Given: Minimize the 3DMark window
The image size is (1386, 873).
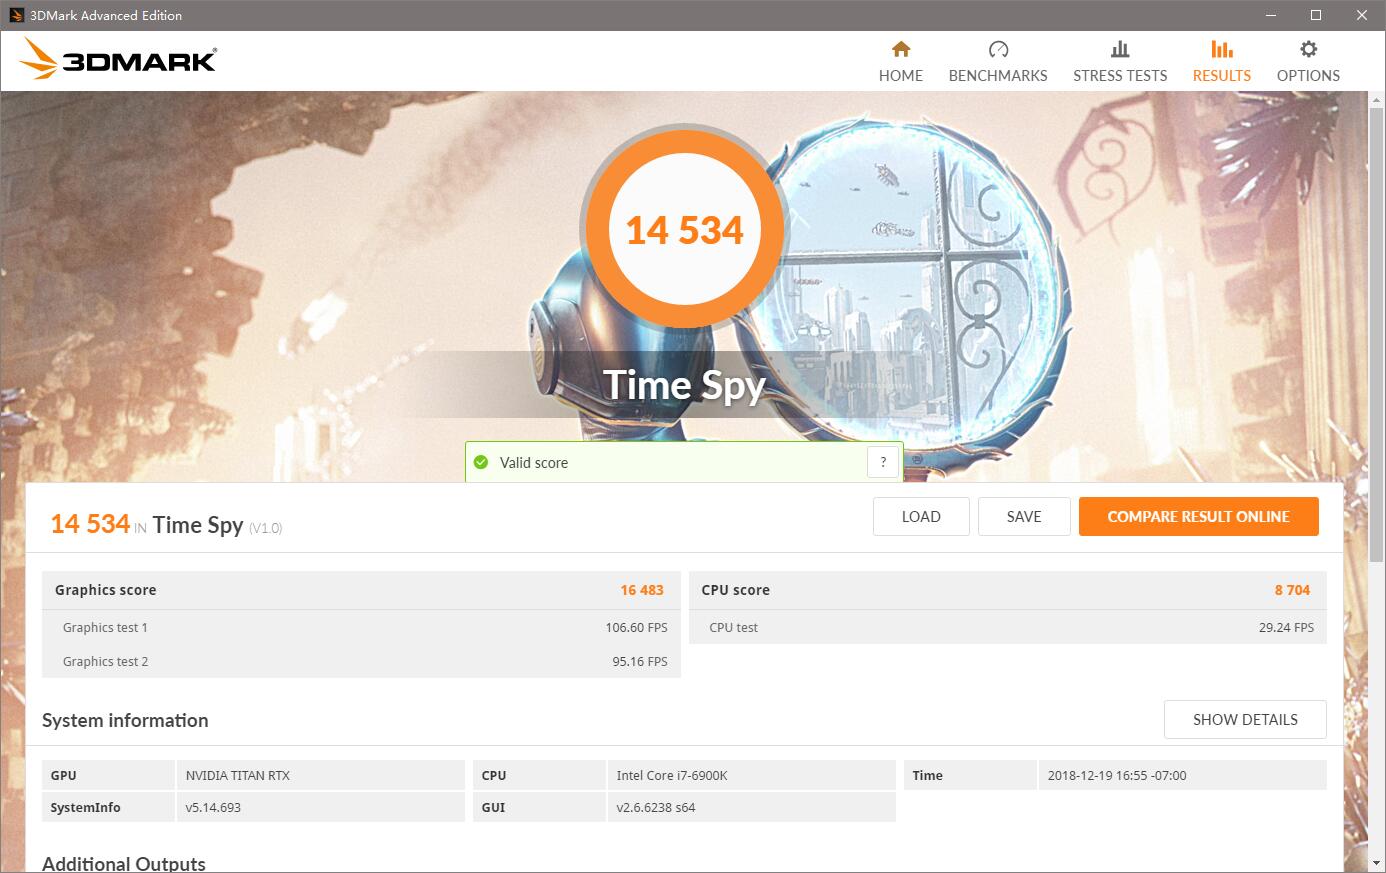Looking at the screenshot, I should 1271,15.
